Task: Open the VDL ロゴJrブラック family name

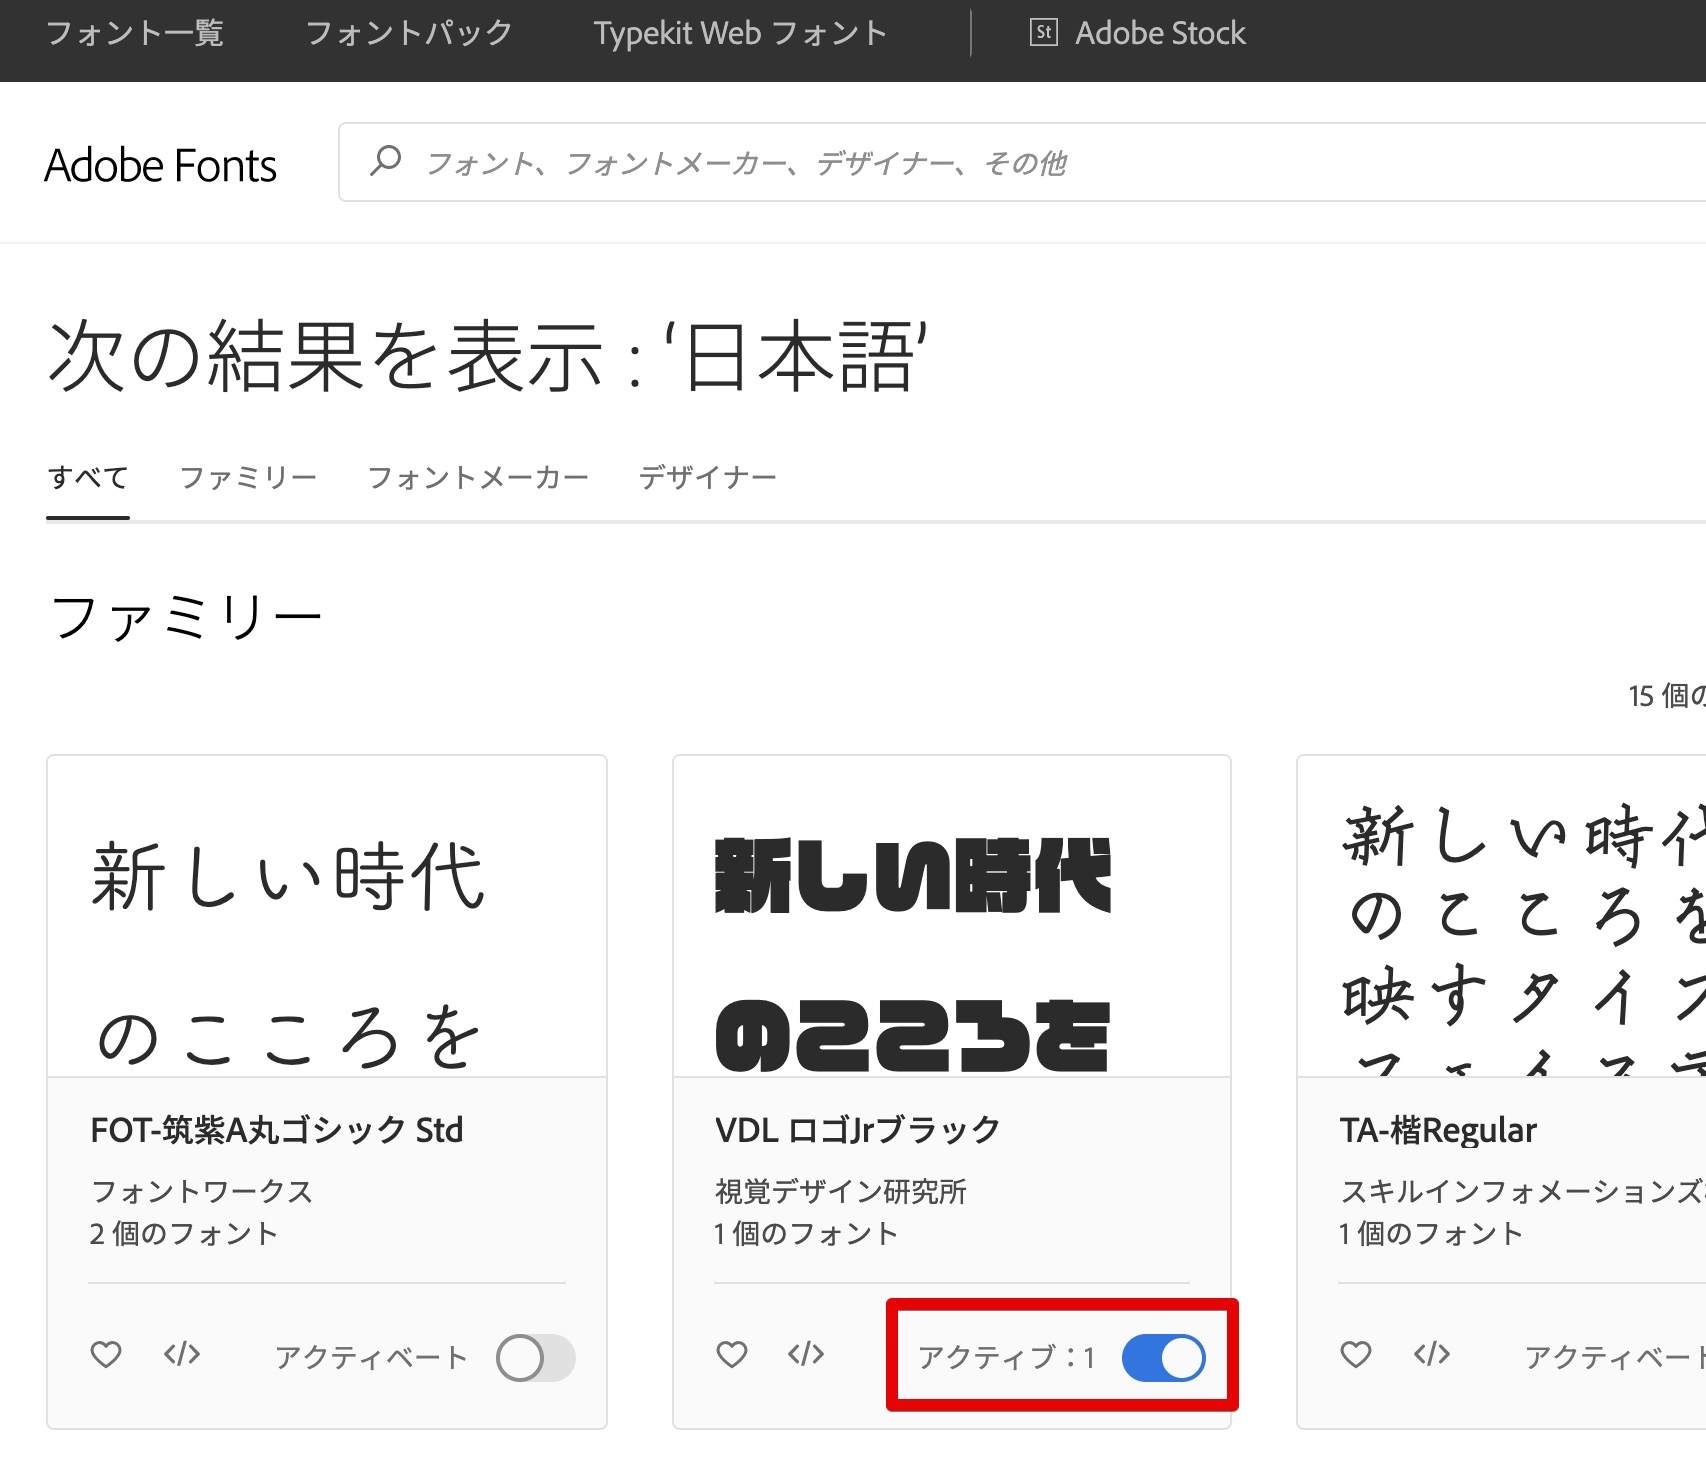Action: point(858,1130)
